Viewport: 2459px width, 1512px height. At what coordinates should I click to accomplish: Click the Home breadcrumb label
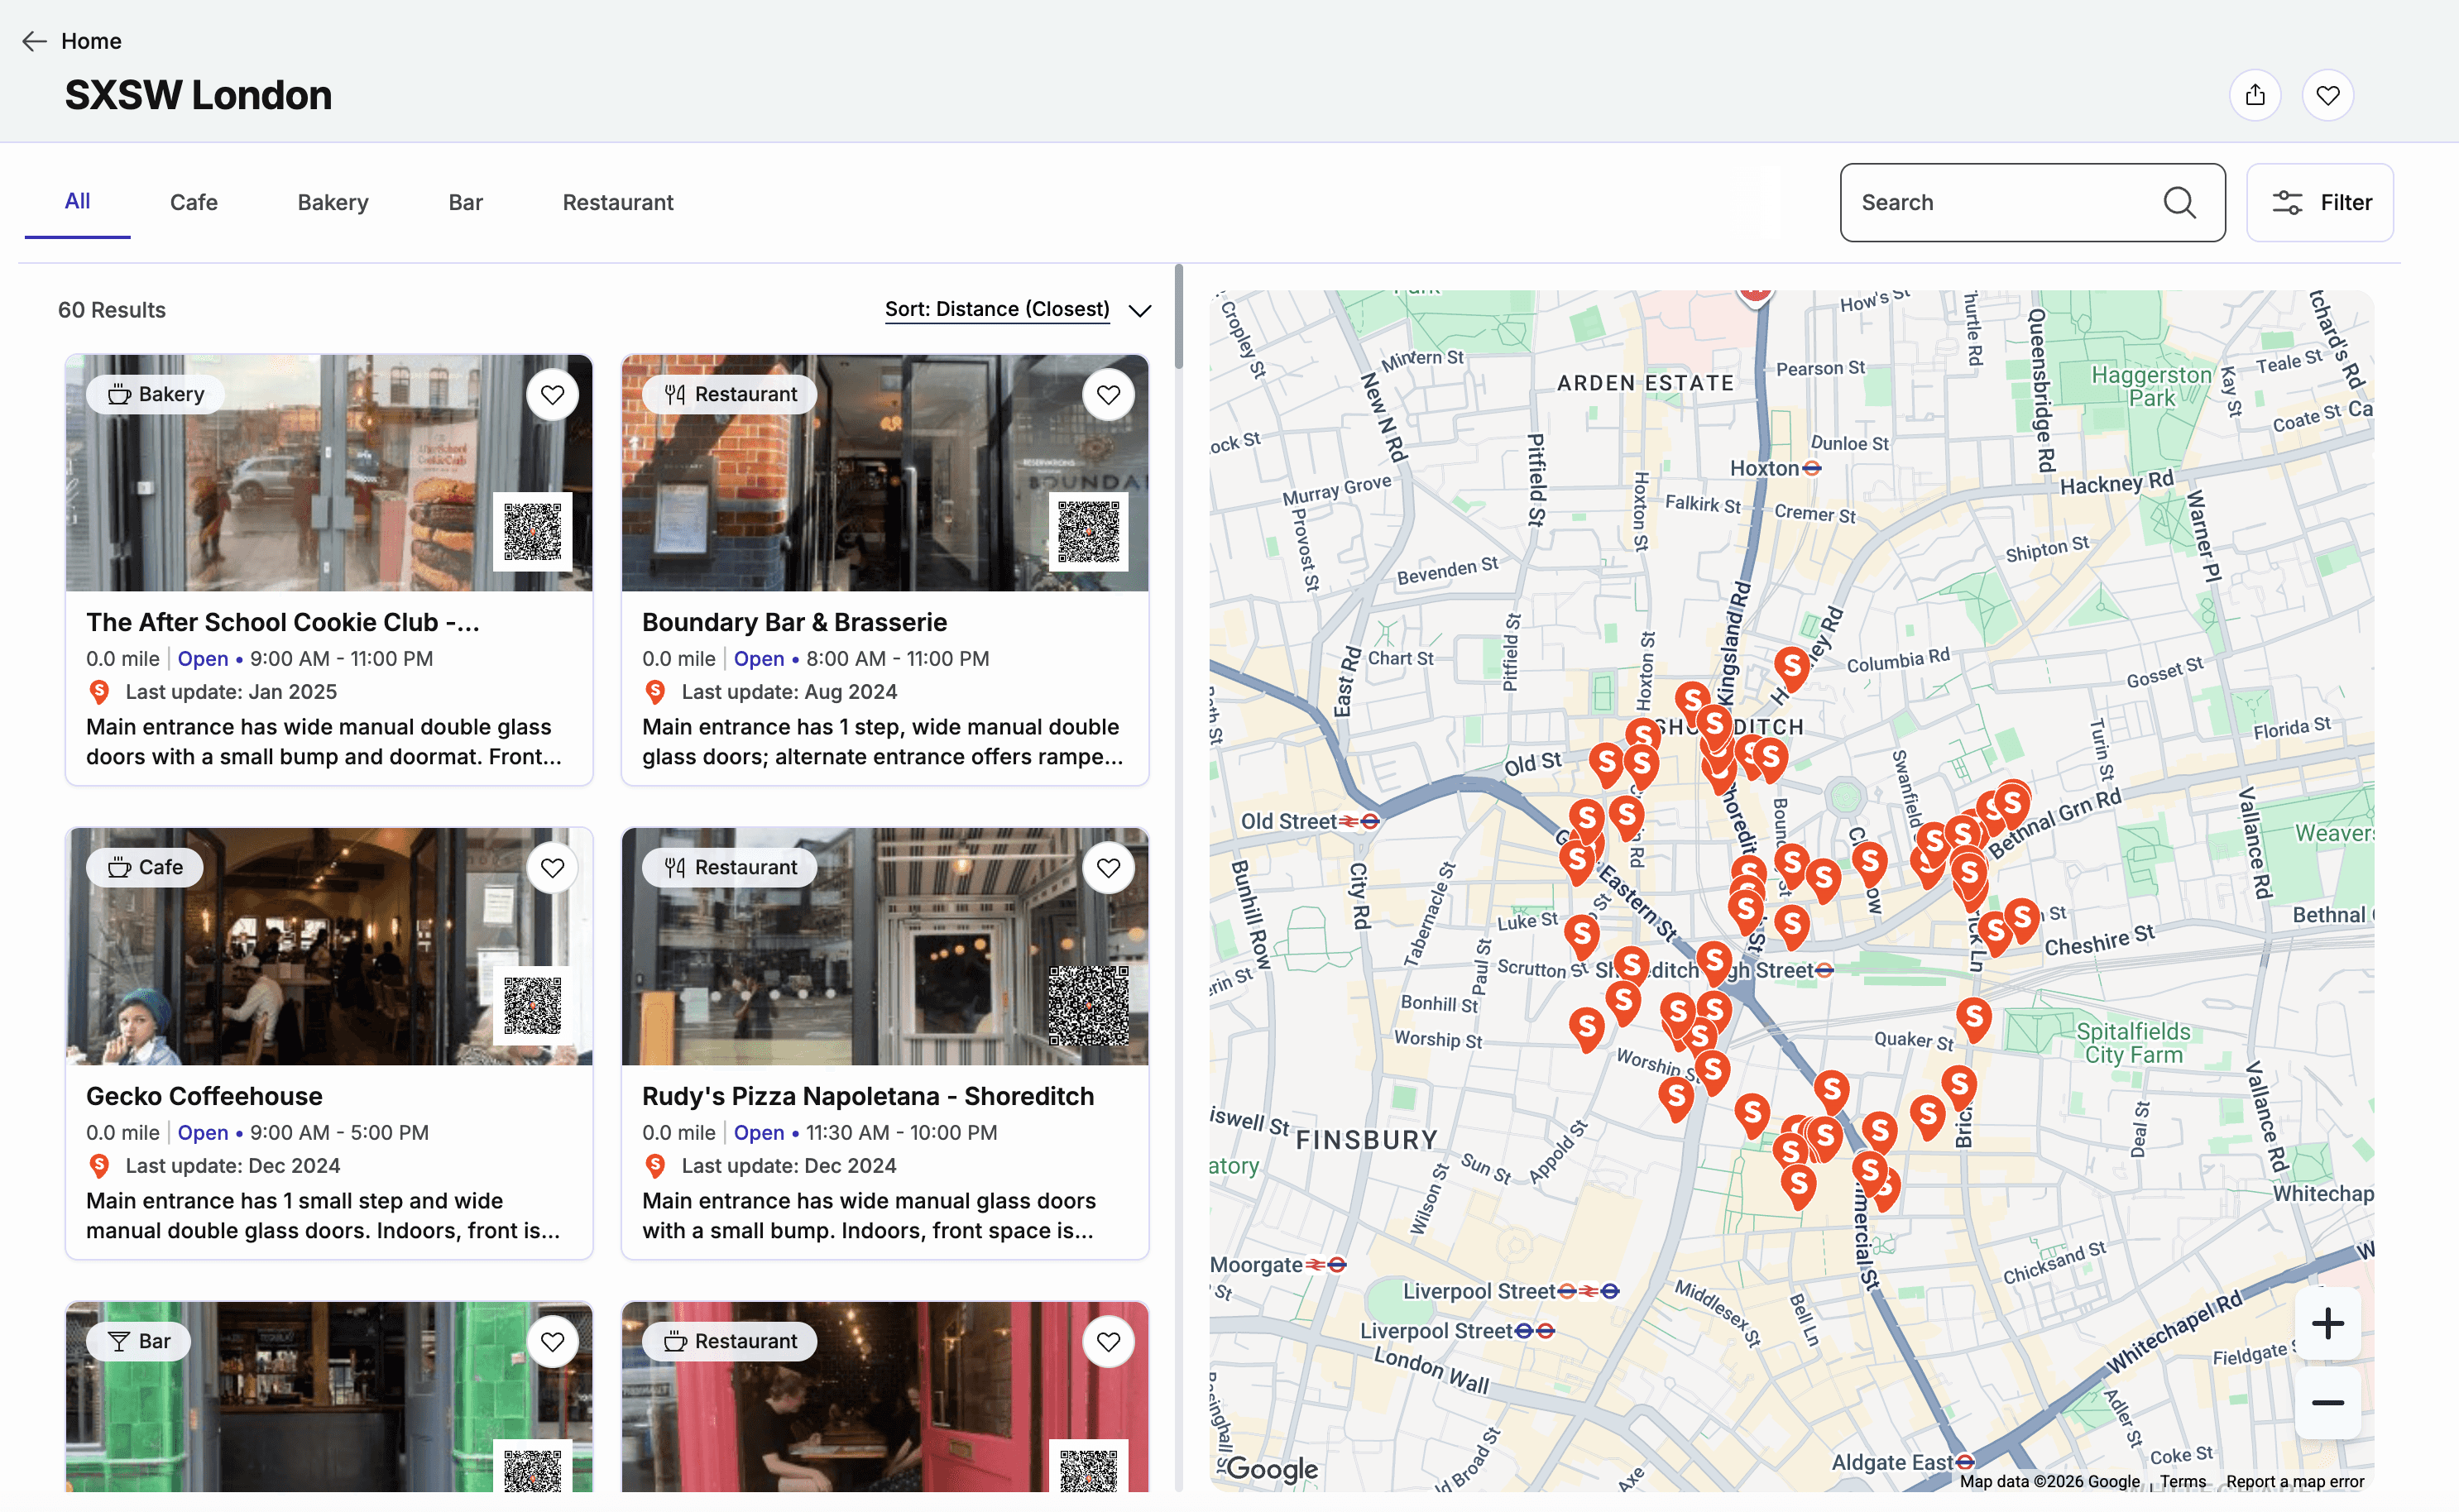point(91,41)
